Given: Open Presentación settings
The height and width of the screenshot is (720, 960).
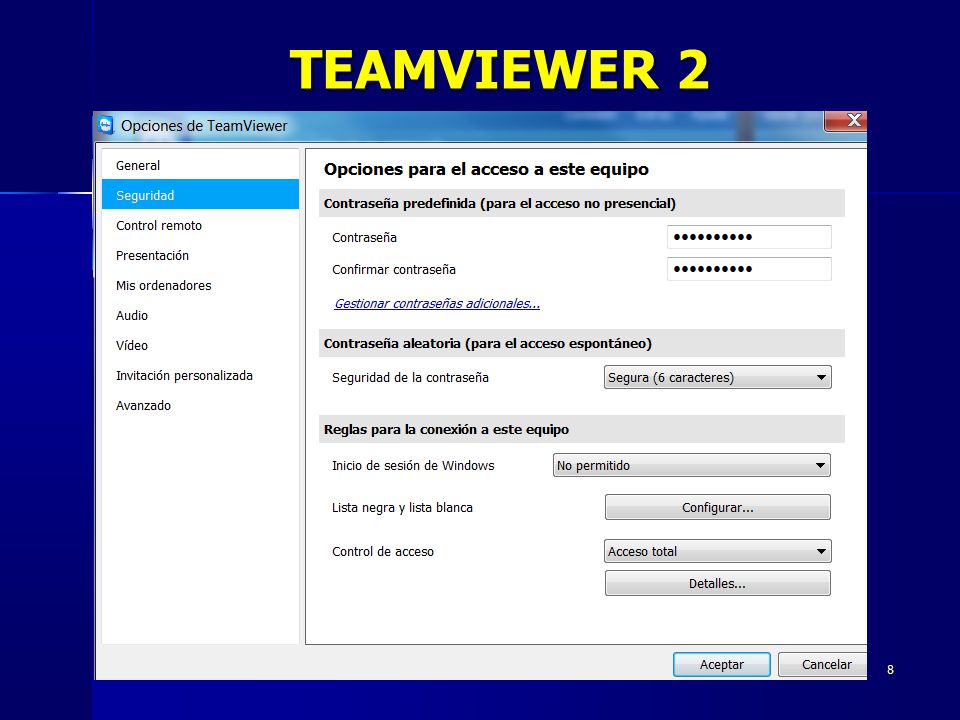Looking at the screenshot, I should [x=200, y=255].
